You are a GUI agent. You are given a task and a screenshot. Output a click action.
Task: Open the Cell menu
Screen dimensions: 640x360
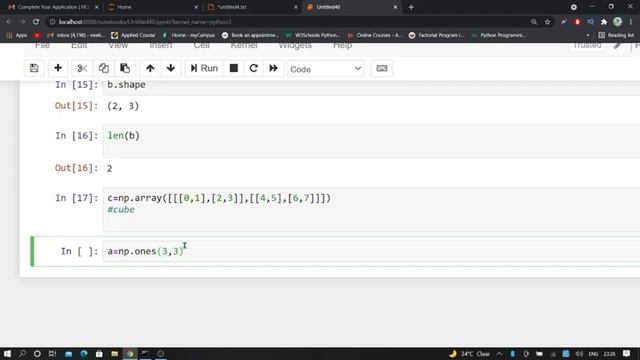[202, 46]
